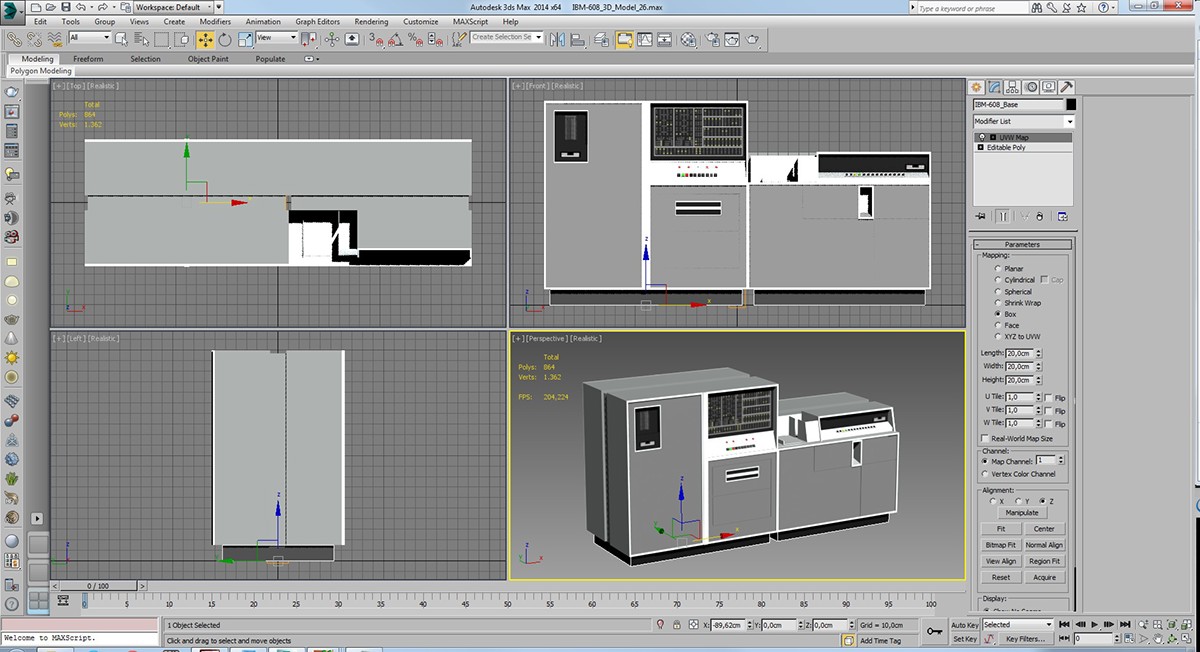Toggle the Percent Snap button
1200x652 pixels.
pyautogui.click(x=414, y=39)
